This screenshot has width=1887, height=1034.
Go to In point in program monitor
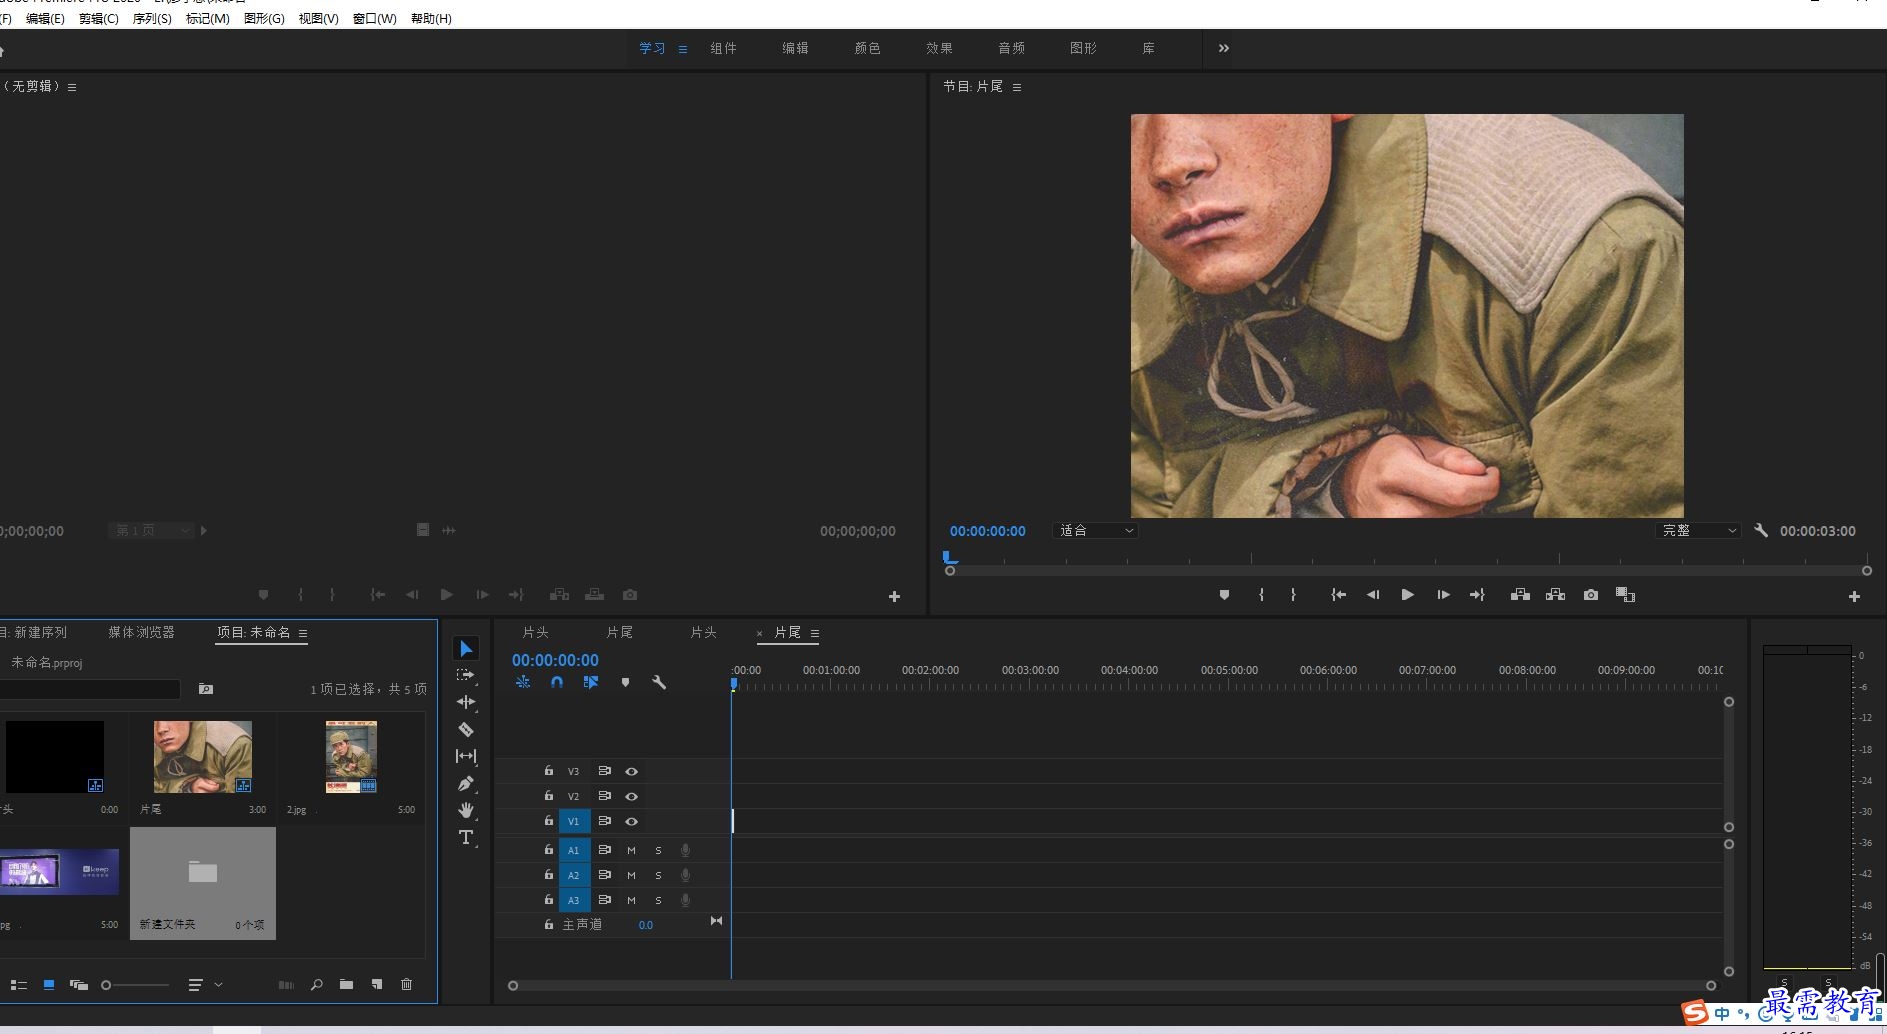click(x=1338, y=595)
